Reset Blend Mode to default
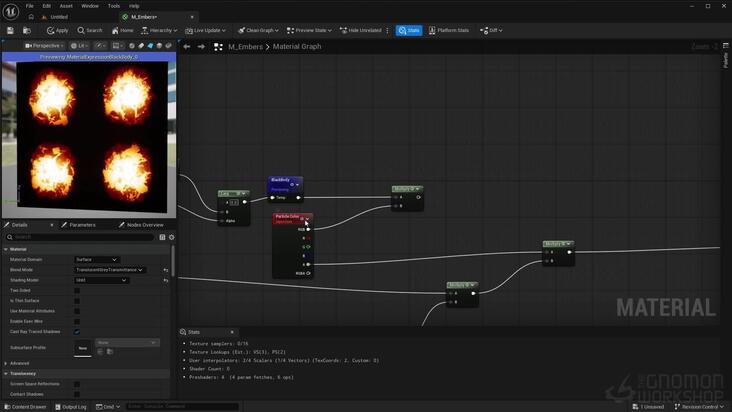Screen dimensions: 732x412 click(x=166, y=270)
